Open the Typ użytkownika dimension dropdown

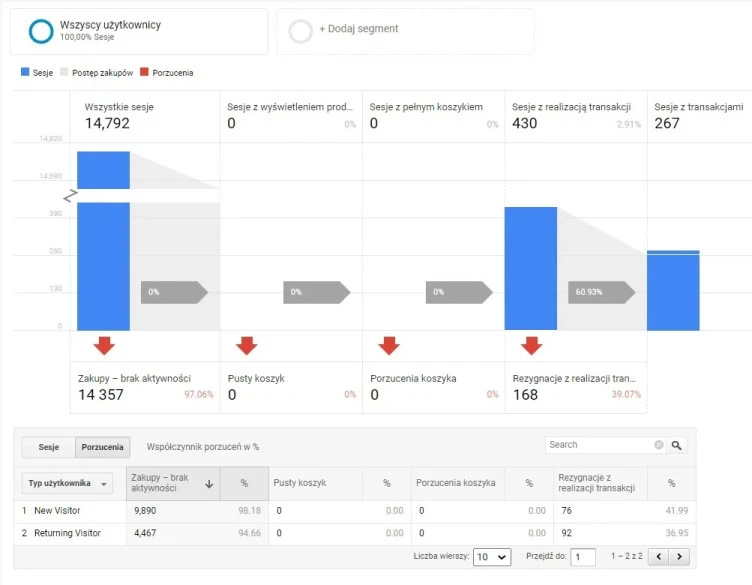[x=67, y=484]
